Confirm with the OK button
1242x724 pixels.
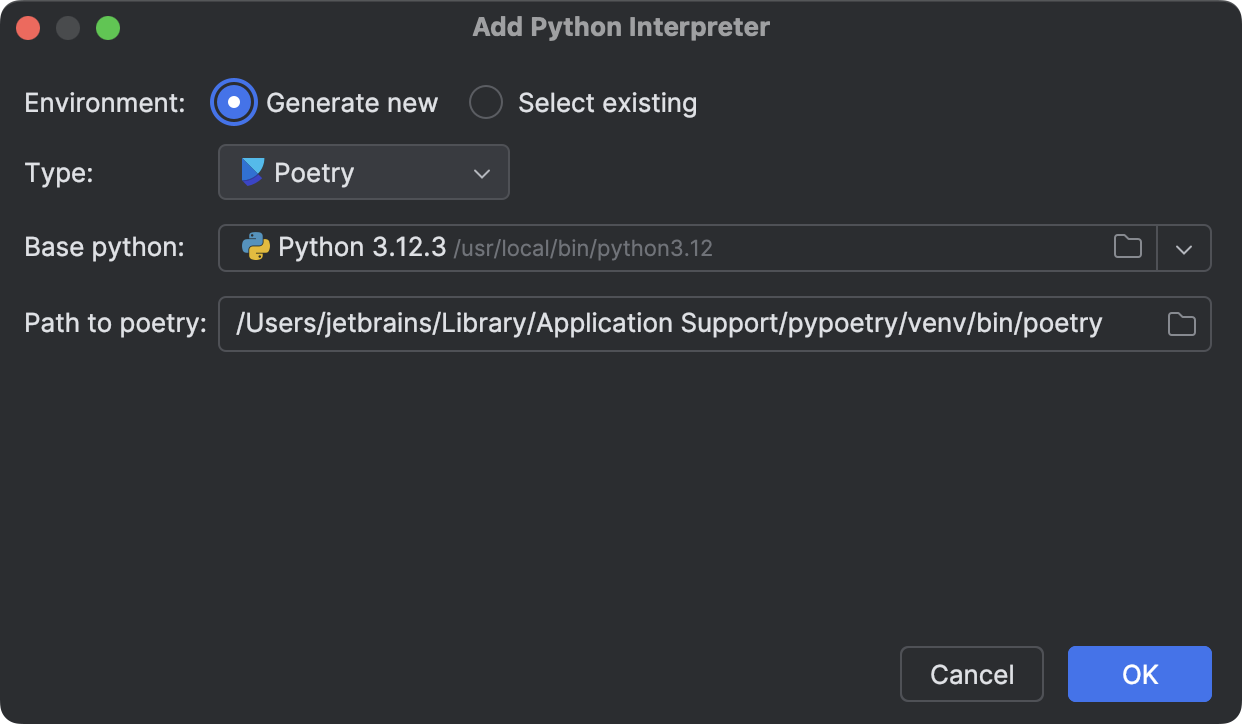click(1139, 674)
